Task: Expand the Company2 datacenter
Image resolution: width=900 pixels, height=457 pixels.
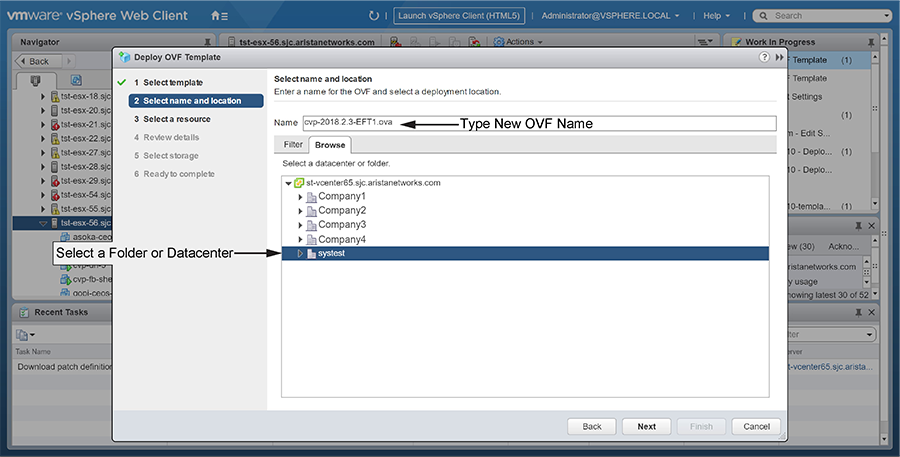Action: tap(300, 211)
